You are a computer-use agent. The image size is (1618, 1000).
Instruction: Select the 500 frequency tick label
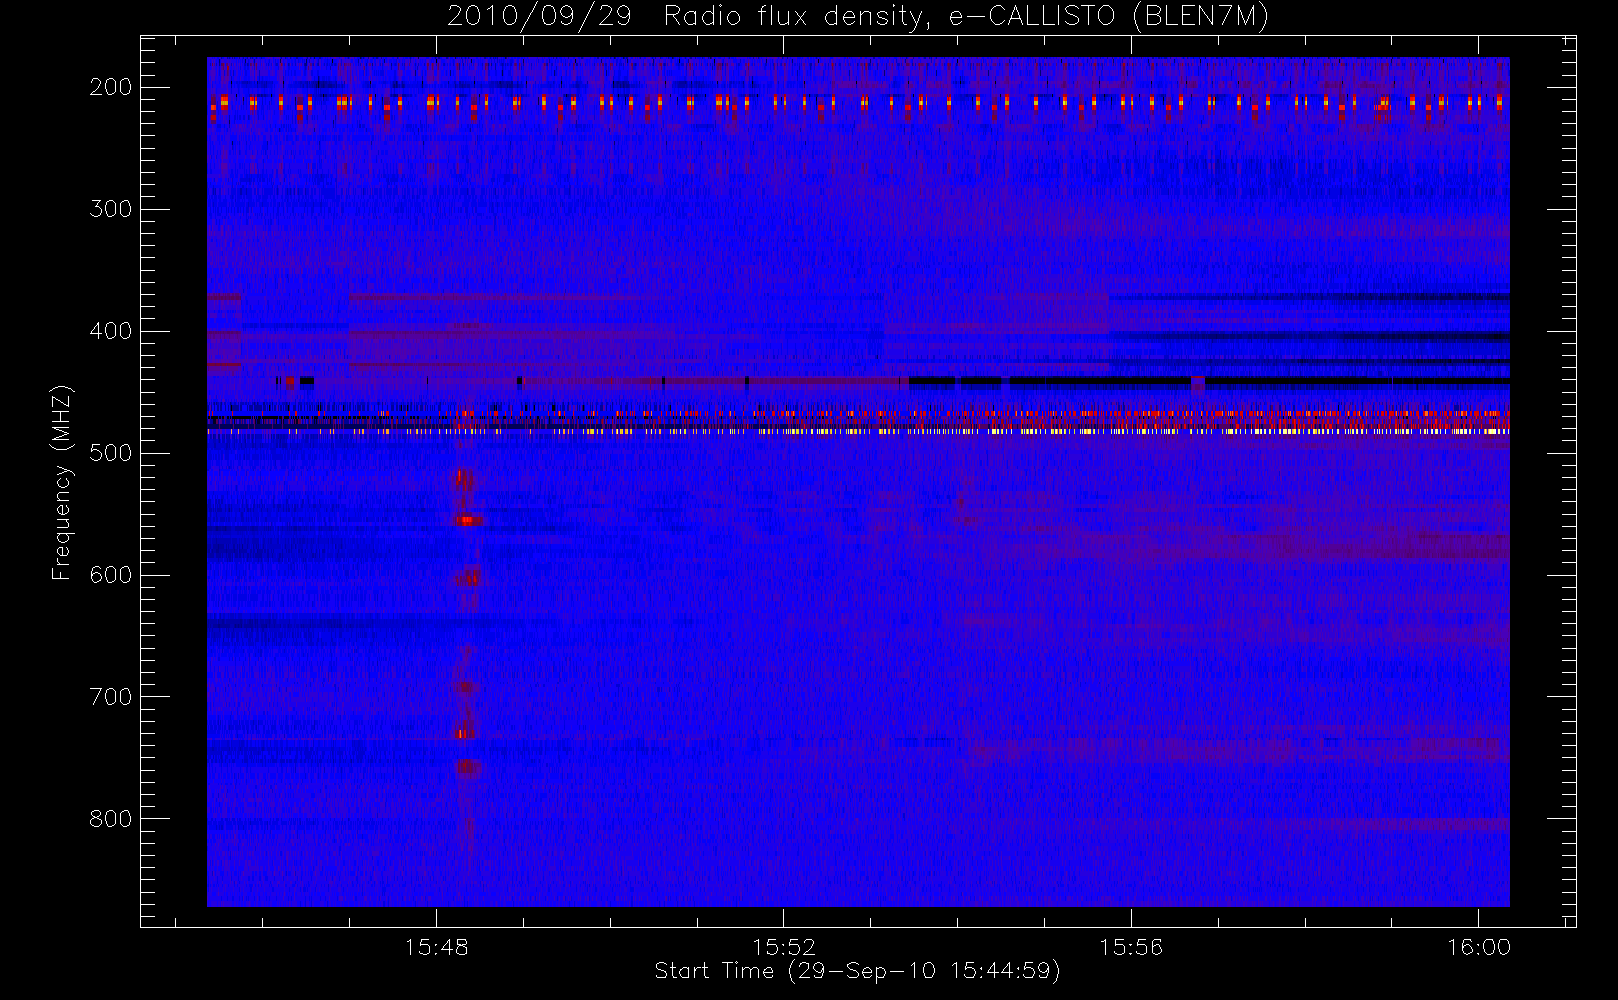pos(110,453)
